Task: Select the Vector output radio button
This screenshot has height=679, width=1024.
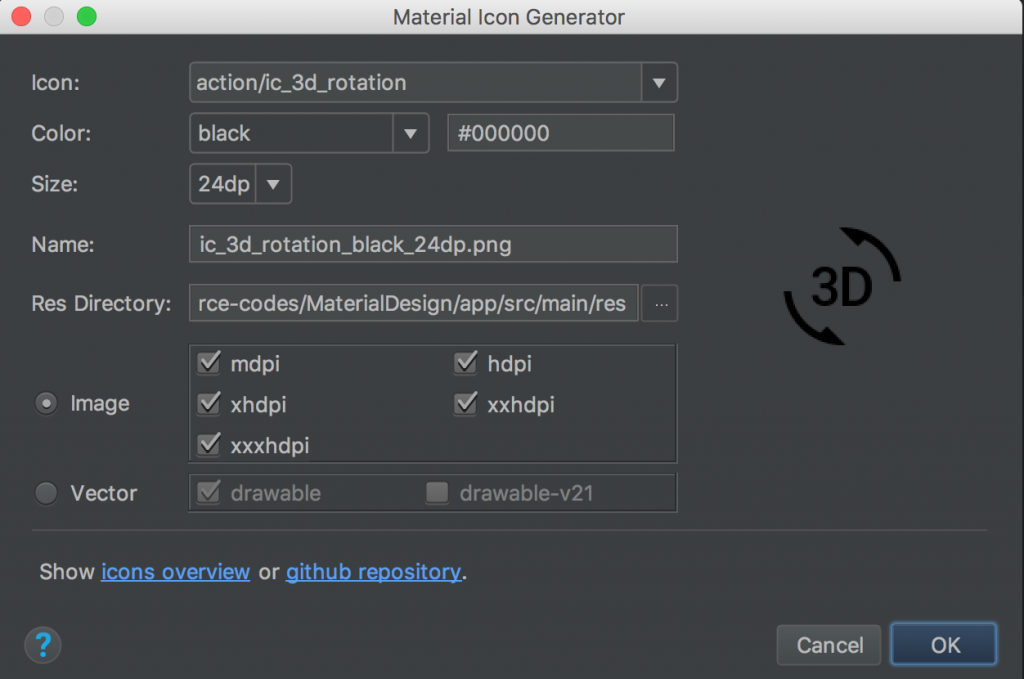Action: 45,493
